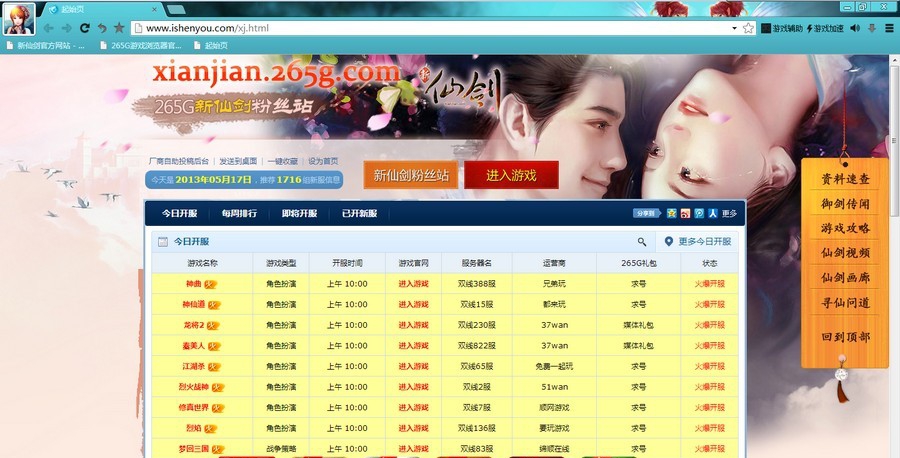900x458 pixels.
Task: Open 更多今日开服 link
Action: point(698,242)
